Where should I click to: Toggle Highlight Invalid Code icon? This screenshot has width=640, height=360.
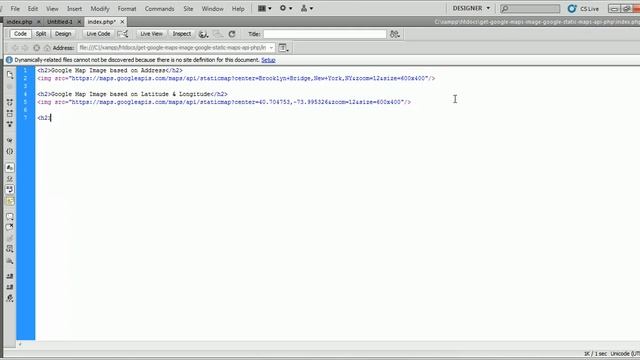click(x=10, y=179)
